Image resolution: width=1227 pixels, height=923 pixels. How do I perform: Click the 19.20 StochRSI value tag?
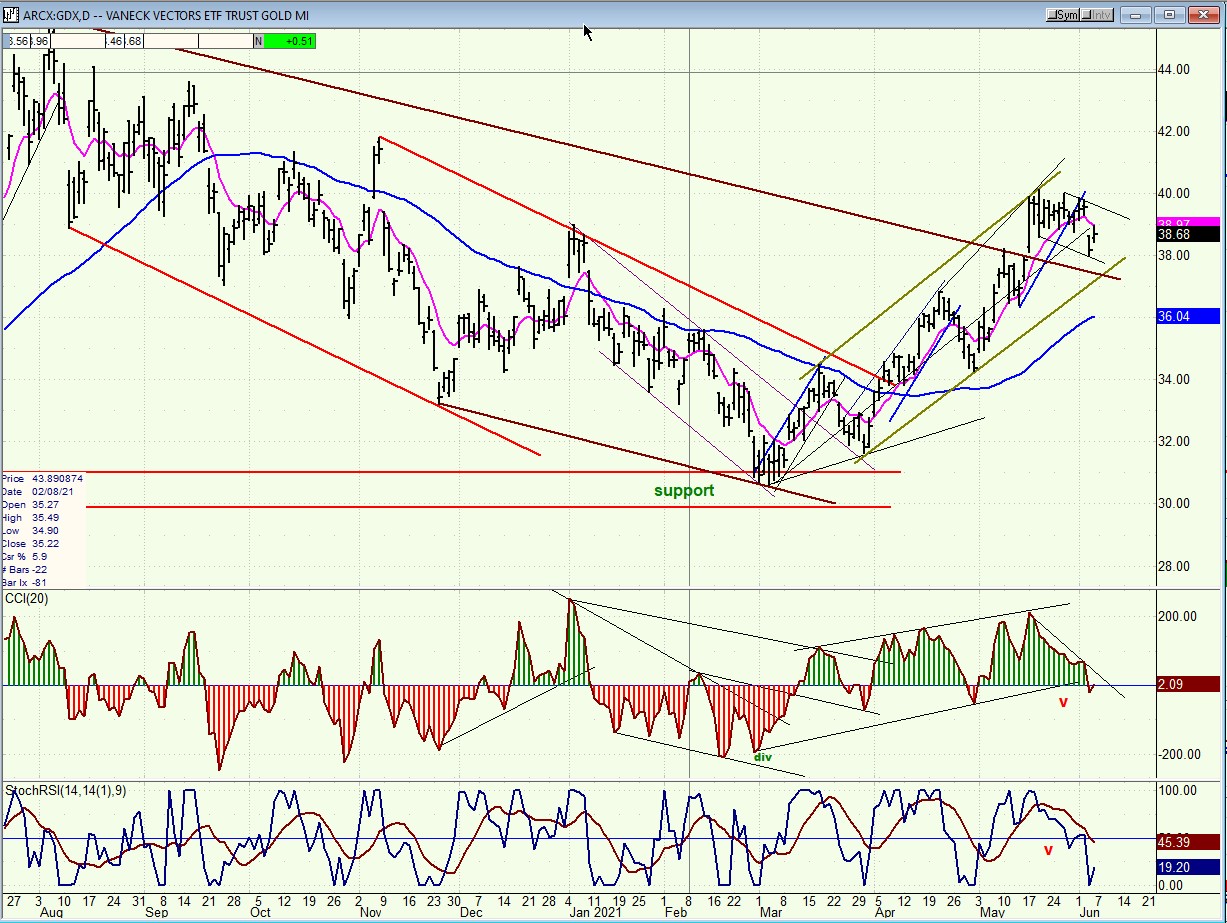click(x=1188, y=868)
